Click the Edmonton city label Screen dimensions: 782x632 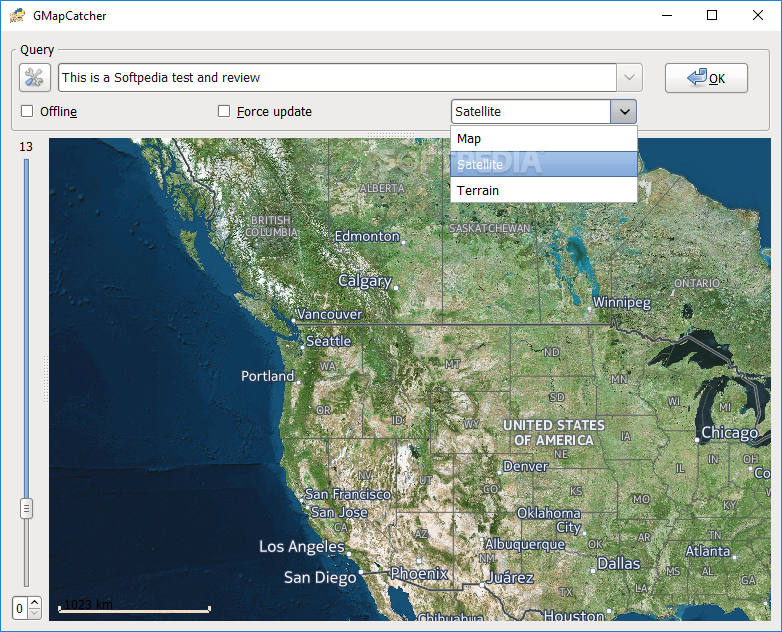(367, 236)
